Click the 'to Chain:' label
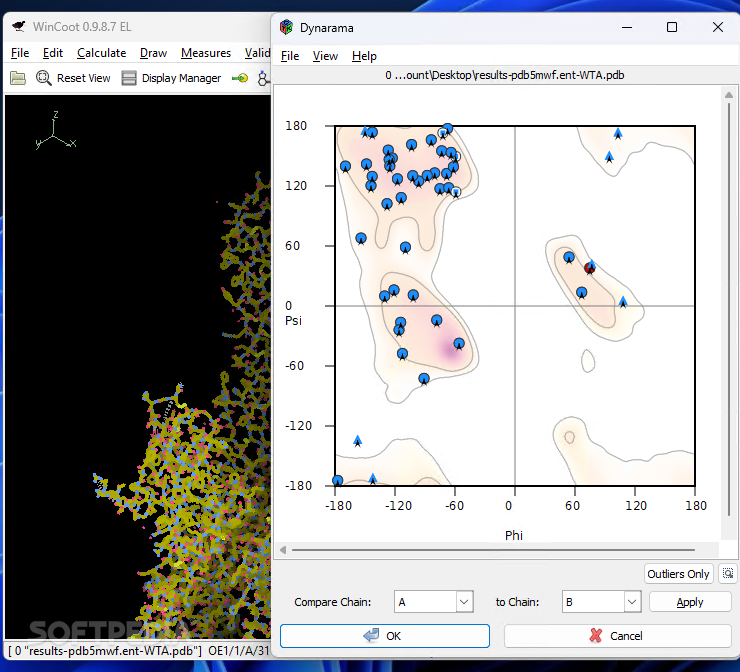Viewport: 740px width, 672px height. pos(517,602)
